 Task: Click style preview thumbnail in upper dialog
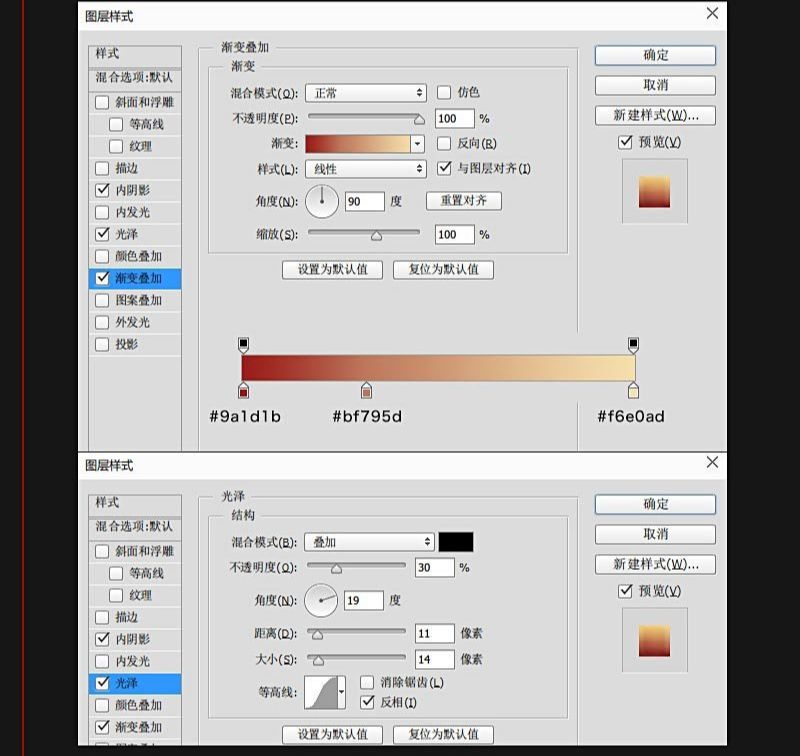pos(655,191)
